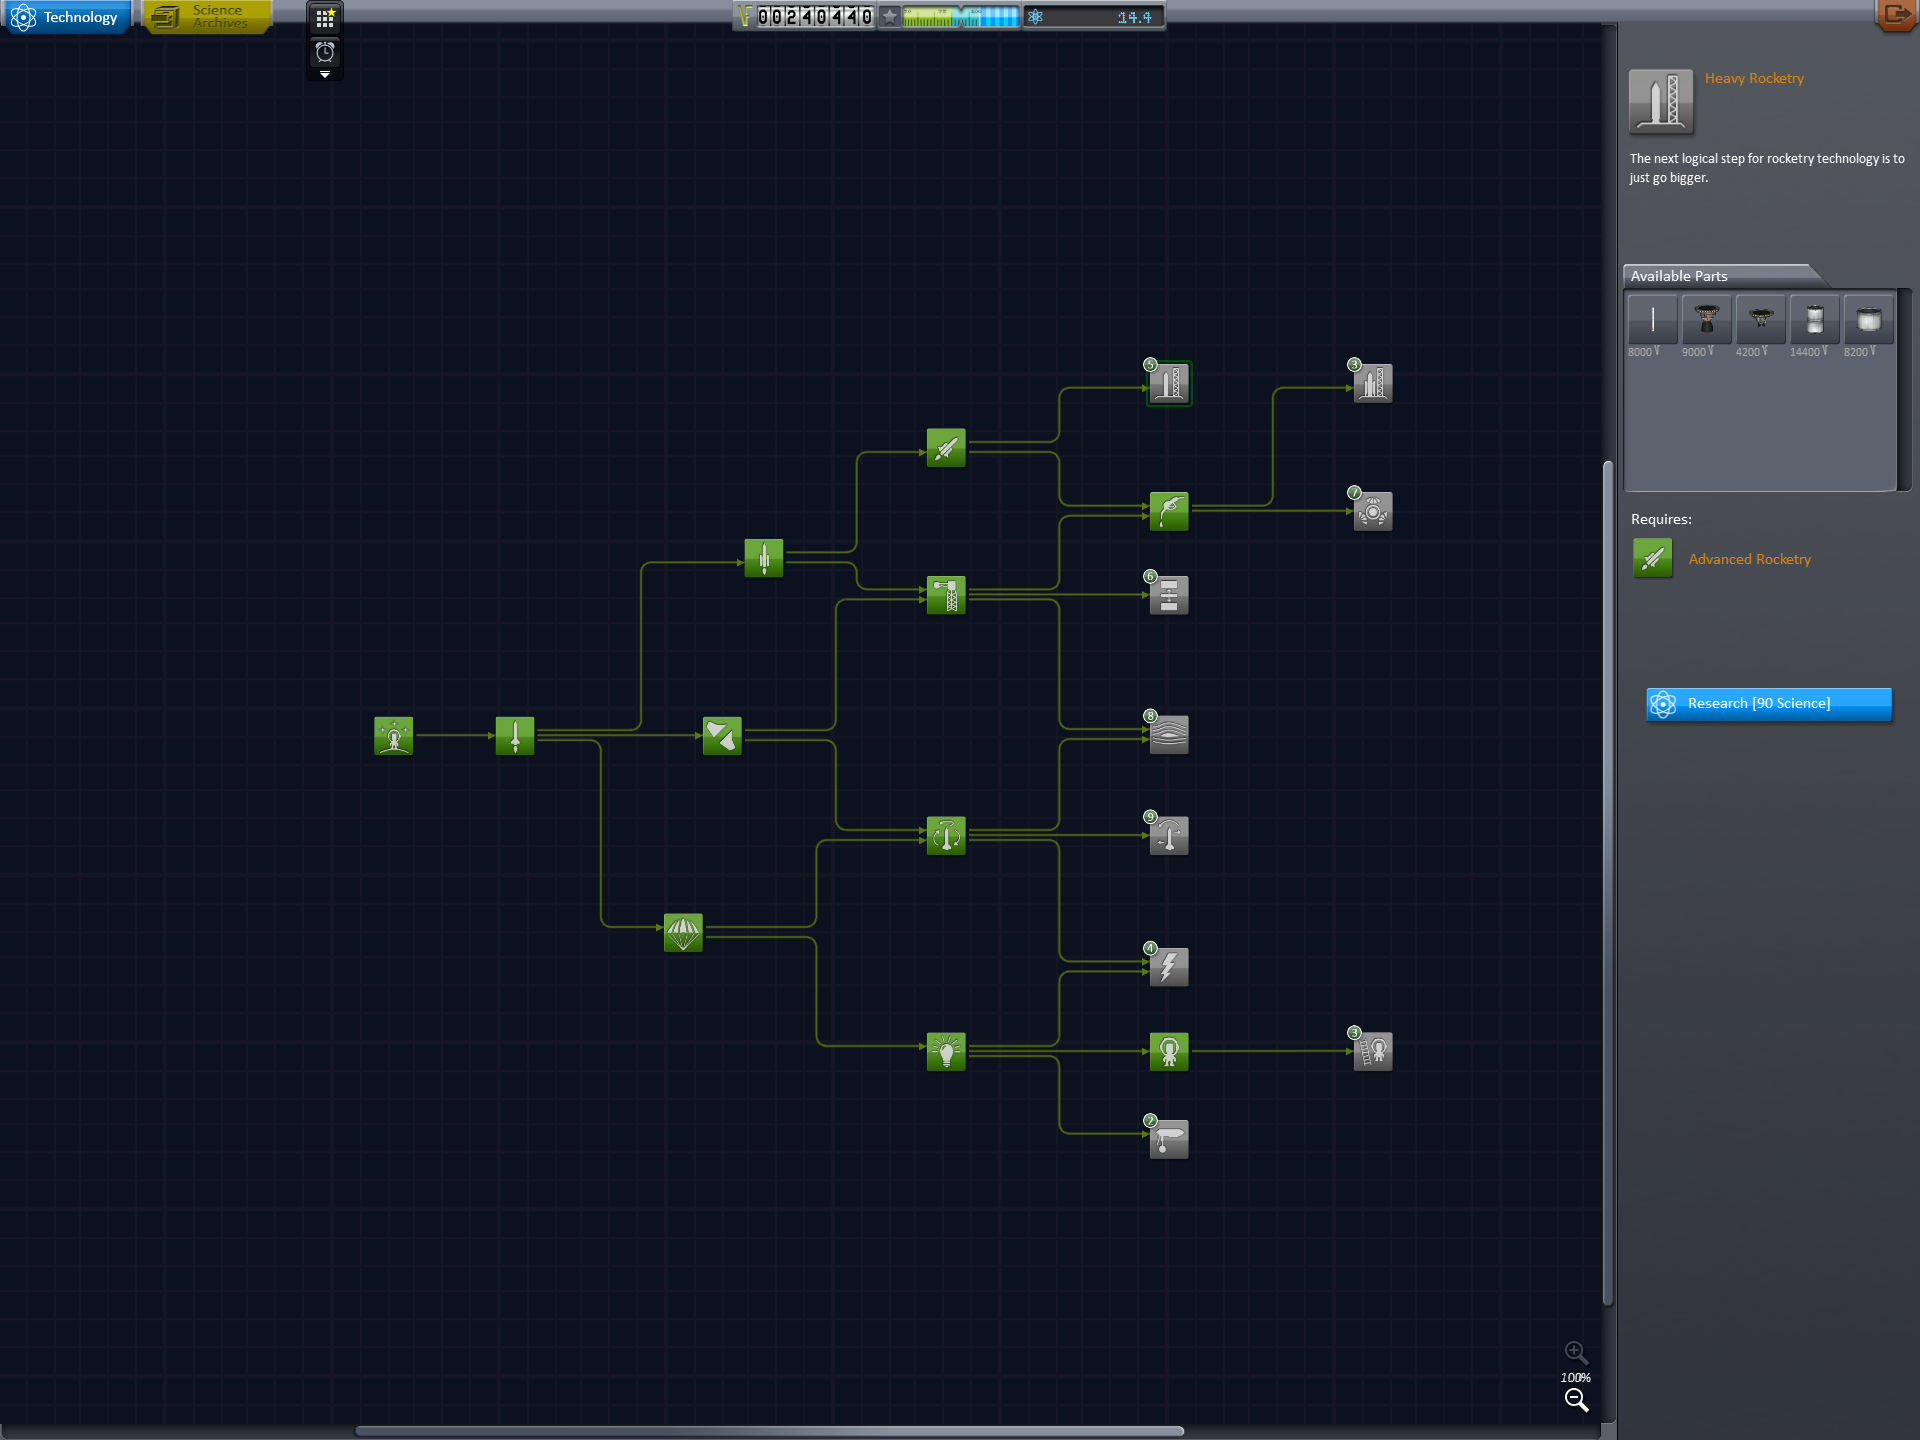
Task: Click the Advanced Rocketry requirement icon
Action: pyautogui.click(x=1652, y=558)
